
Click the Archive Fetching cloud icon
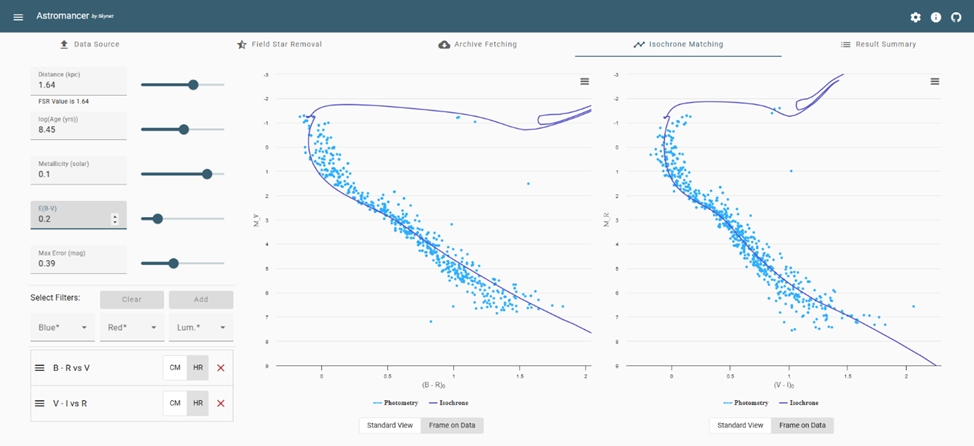[444, 45]
